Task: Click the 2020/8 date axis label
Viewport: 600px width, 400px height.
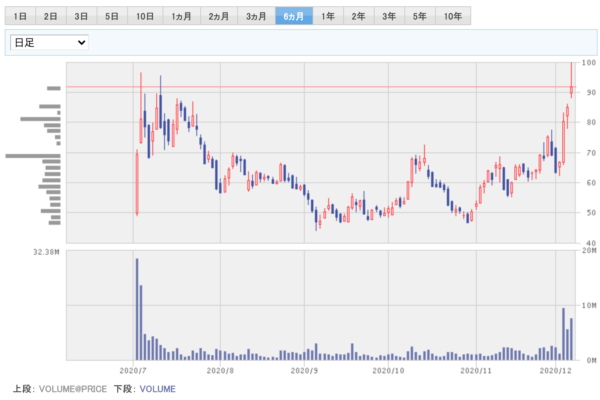Action: coord(220,371)
